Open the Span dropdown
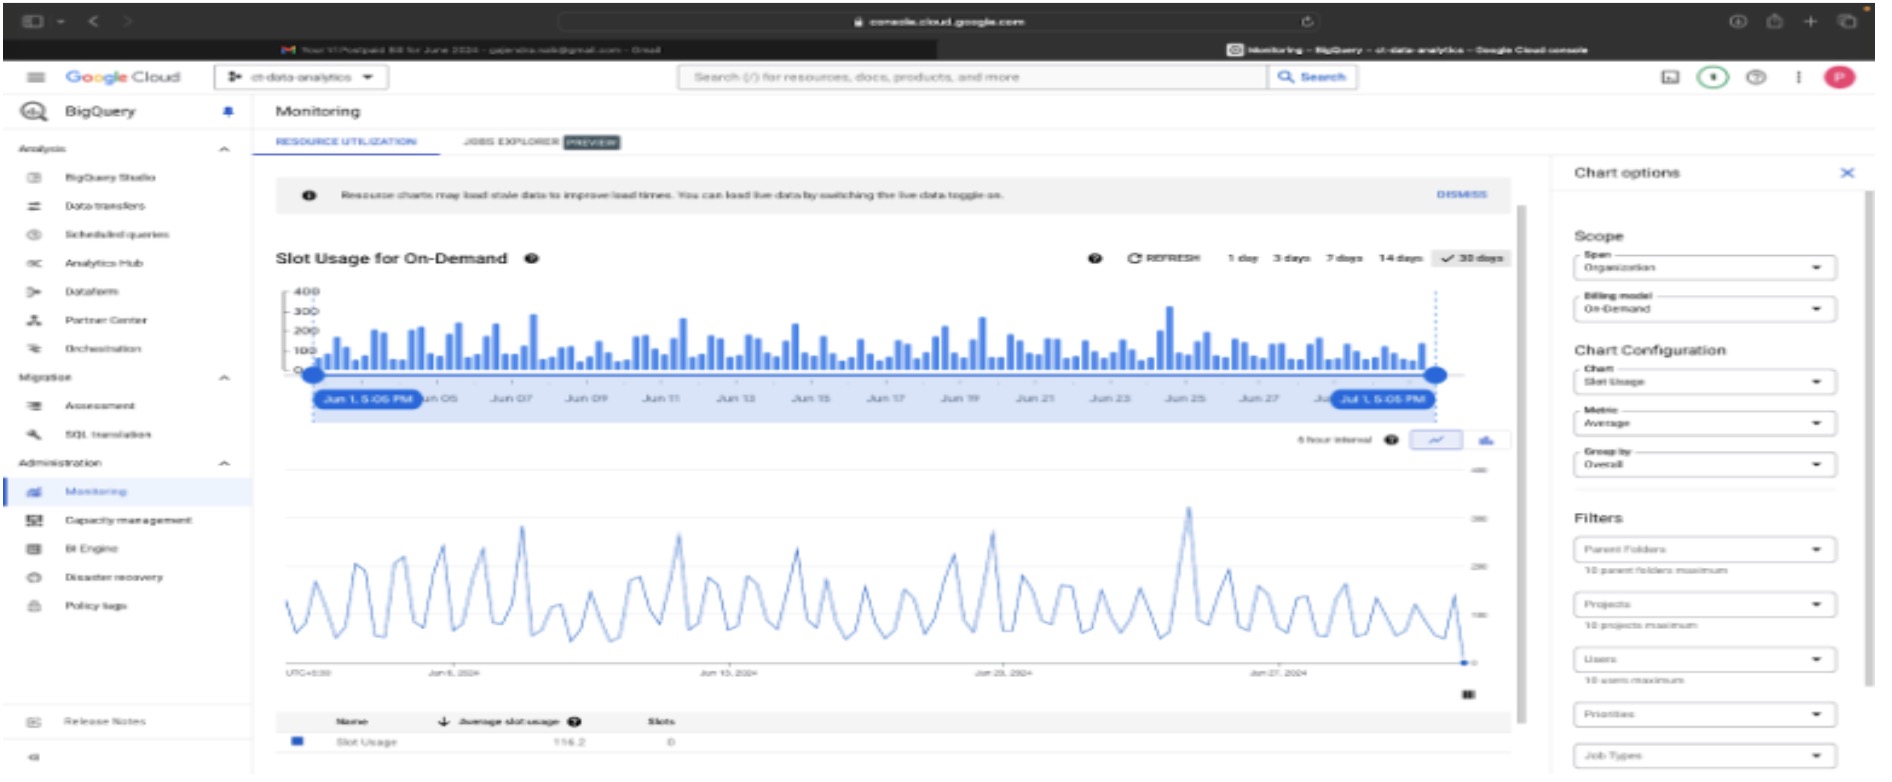Screen dimensions: 1892x782 click(x=1704, y=268)
